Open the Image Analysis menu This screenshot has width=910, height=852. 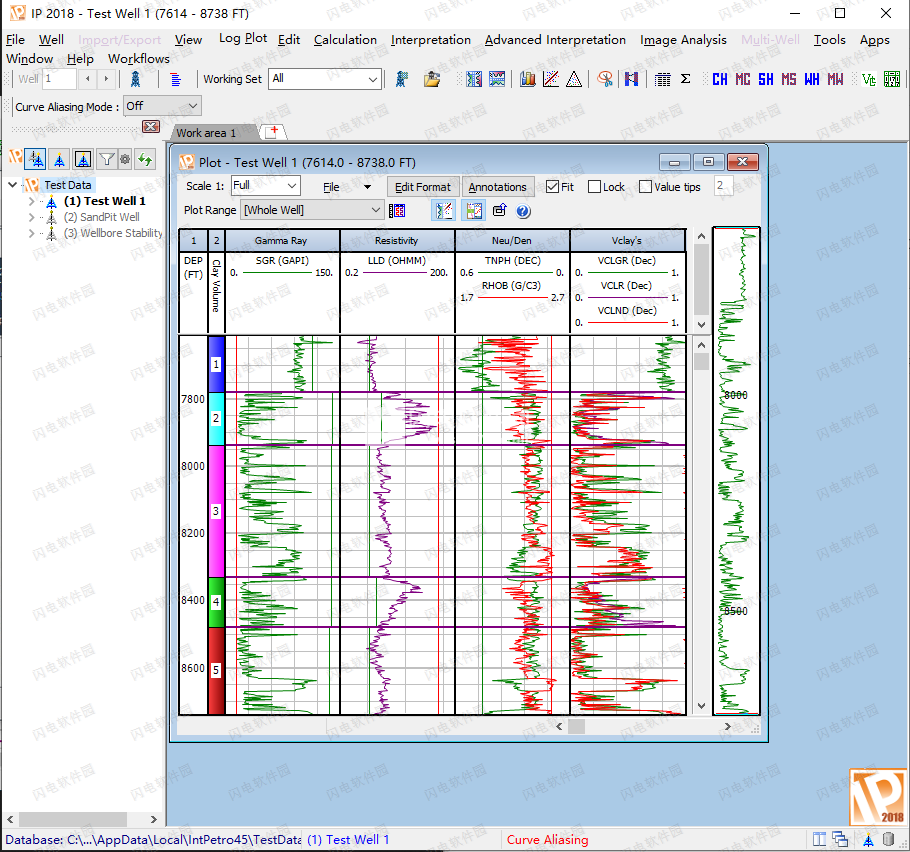[x=683, y=40]
